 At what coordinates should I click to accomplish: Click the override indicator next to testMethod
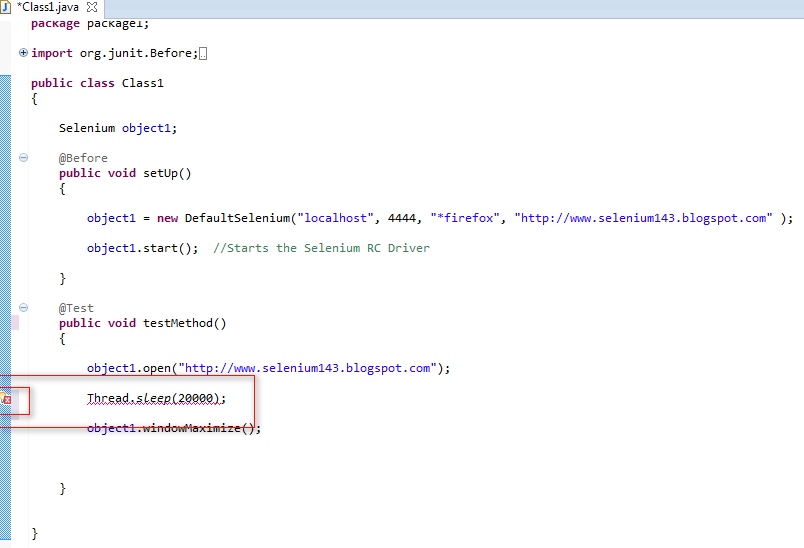pos(15,322)
